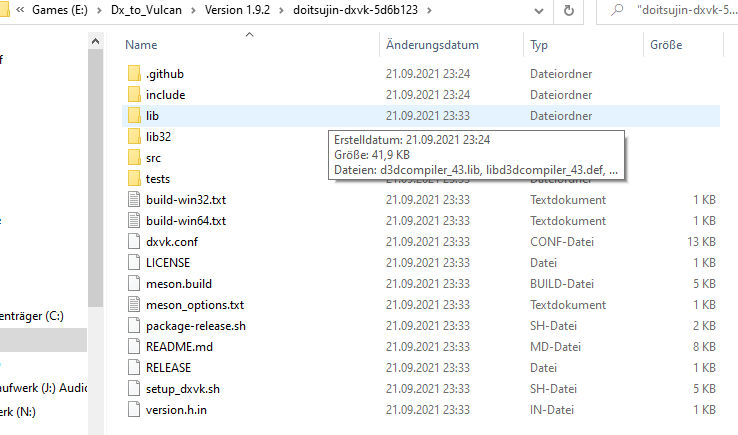
Task: Click the include folder name
Action: (166, 95)
